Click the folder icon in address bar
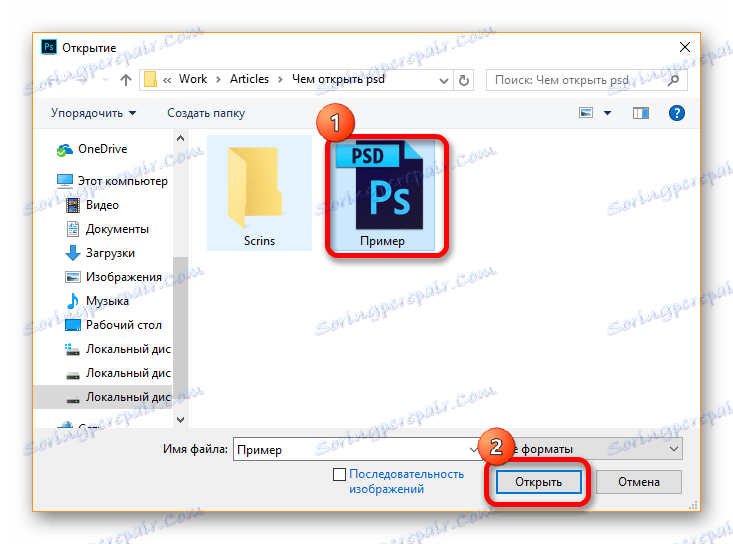 [x=150, y=79]
